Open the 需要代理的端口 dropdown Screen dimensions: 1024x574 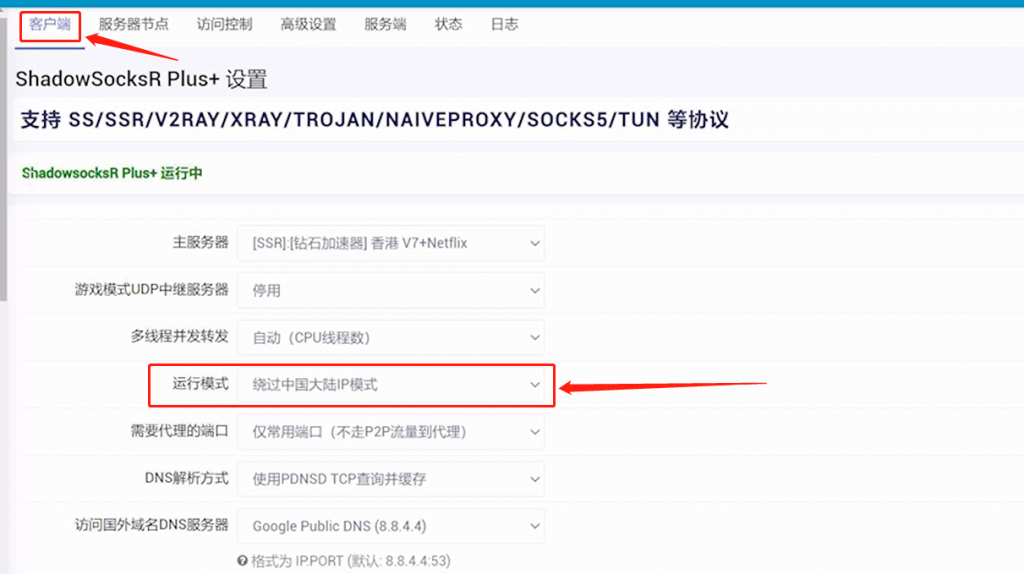[x=391, y=432]
